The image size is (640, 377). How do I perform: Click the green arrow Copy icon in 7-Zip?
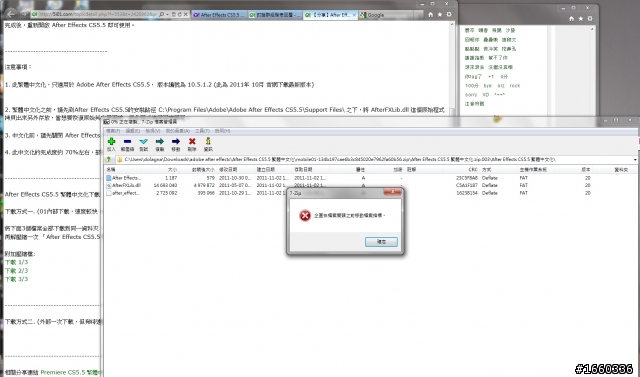point(160,141)
